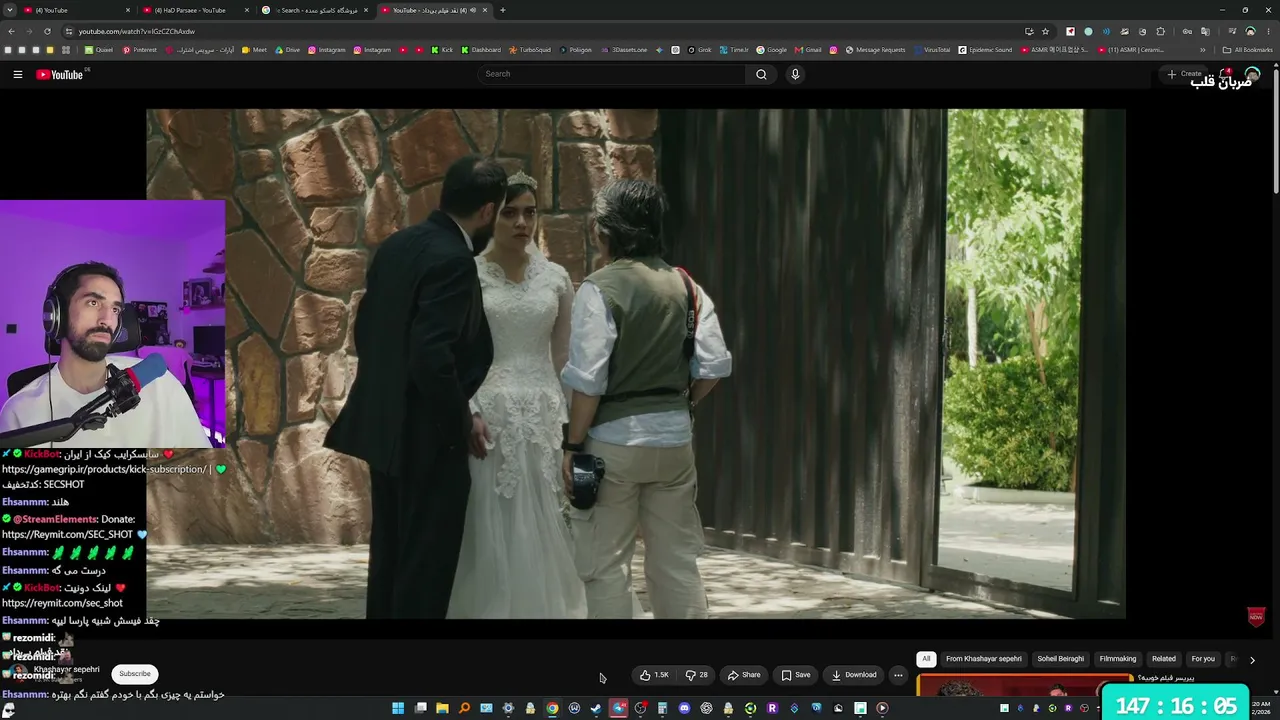The image size is (1280, 720).
Task: Open the Grok bookmark
Action: [699, 50]
